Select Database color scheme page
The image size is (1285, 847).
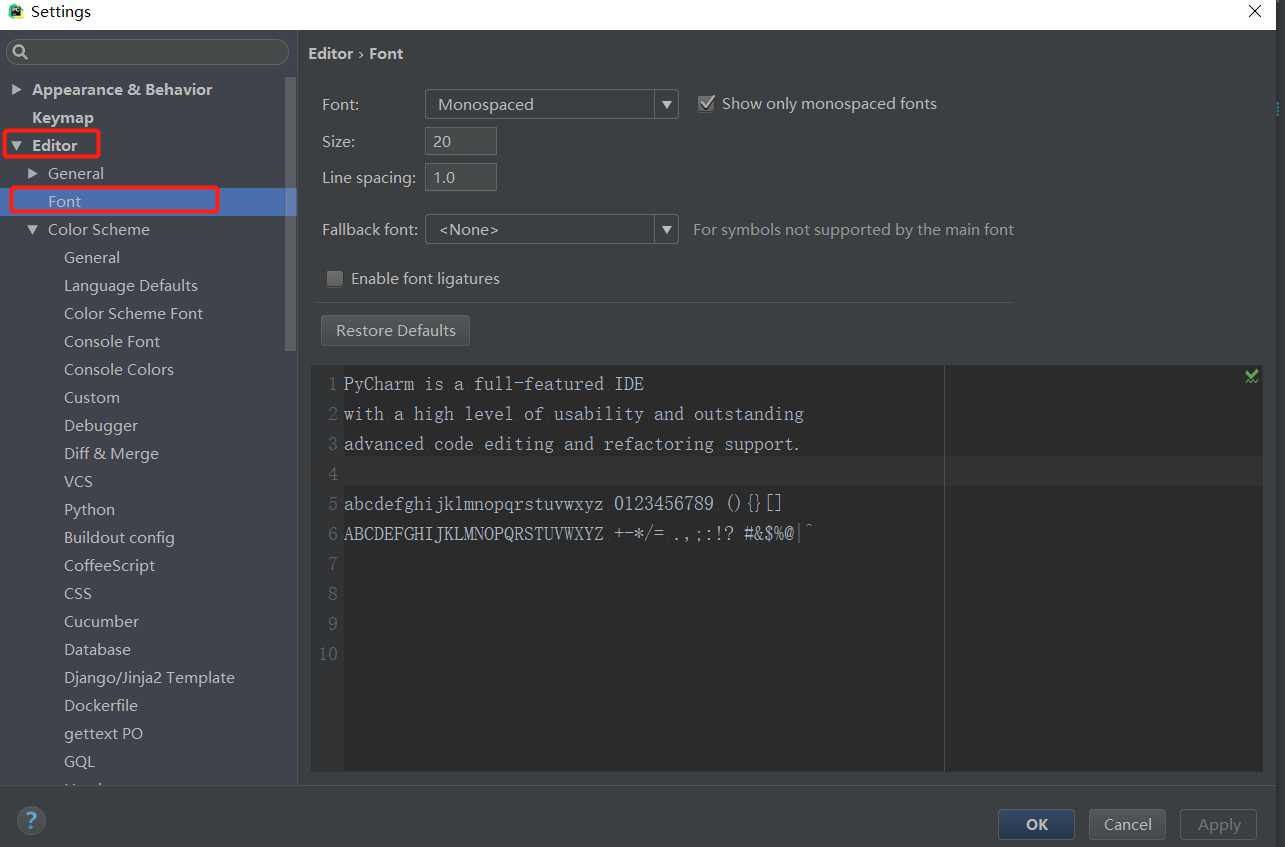[x=97, y=649]
